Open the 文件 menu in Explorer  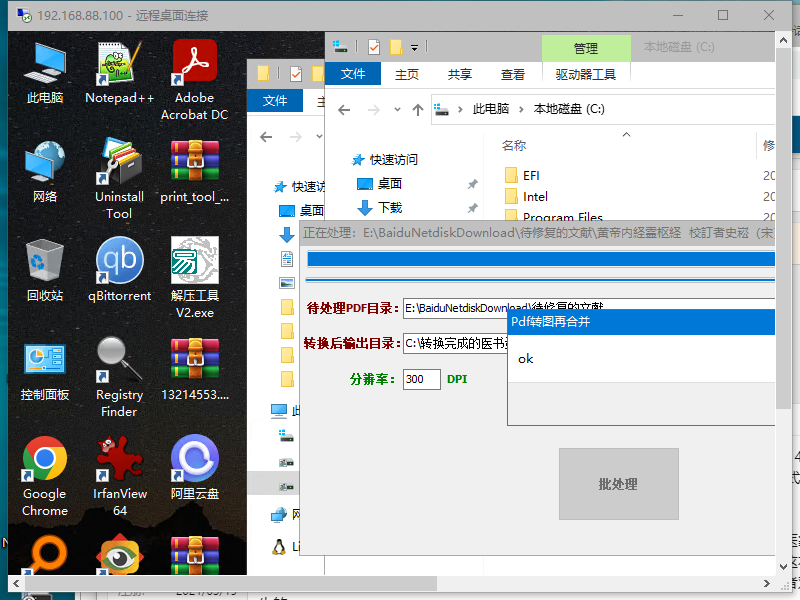[x=353, y=74]
